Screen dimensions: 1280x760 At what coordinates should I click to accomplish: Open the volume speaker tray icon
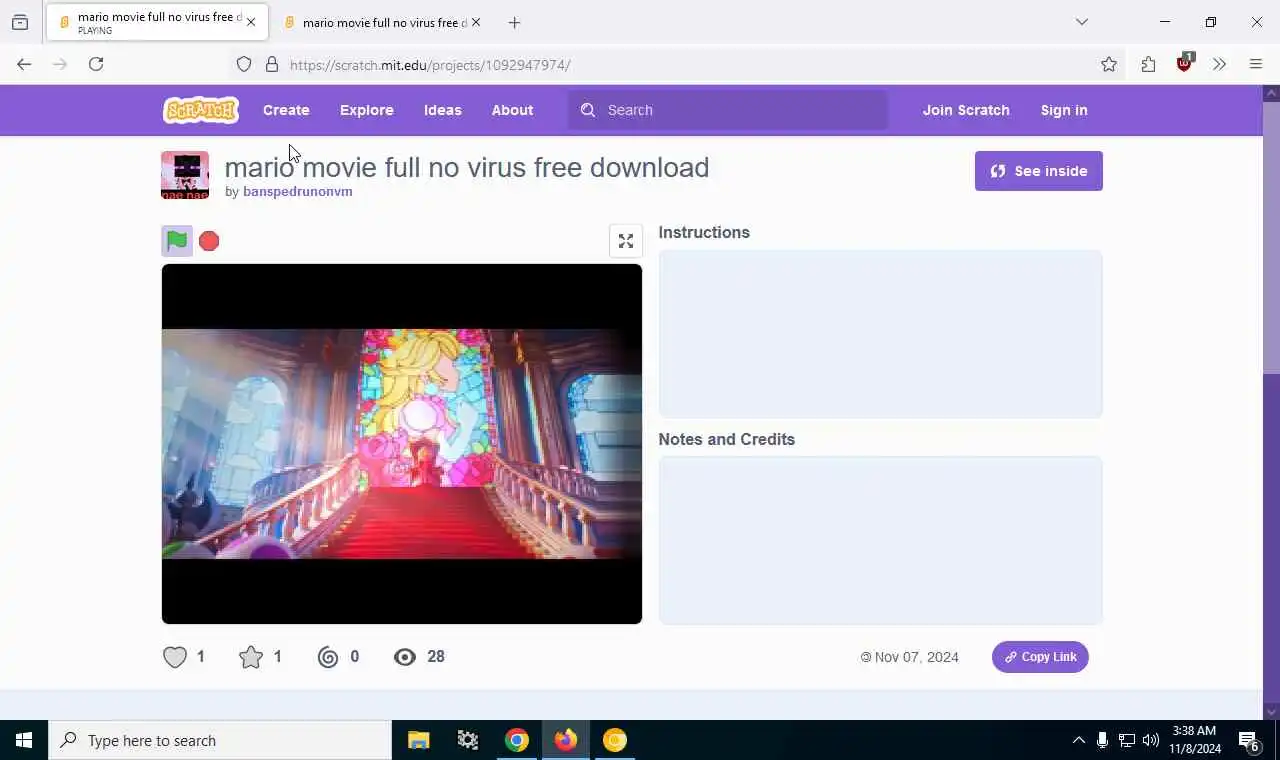pyautogui.click(x=1151, y=740)
